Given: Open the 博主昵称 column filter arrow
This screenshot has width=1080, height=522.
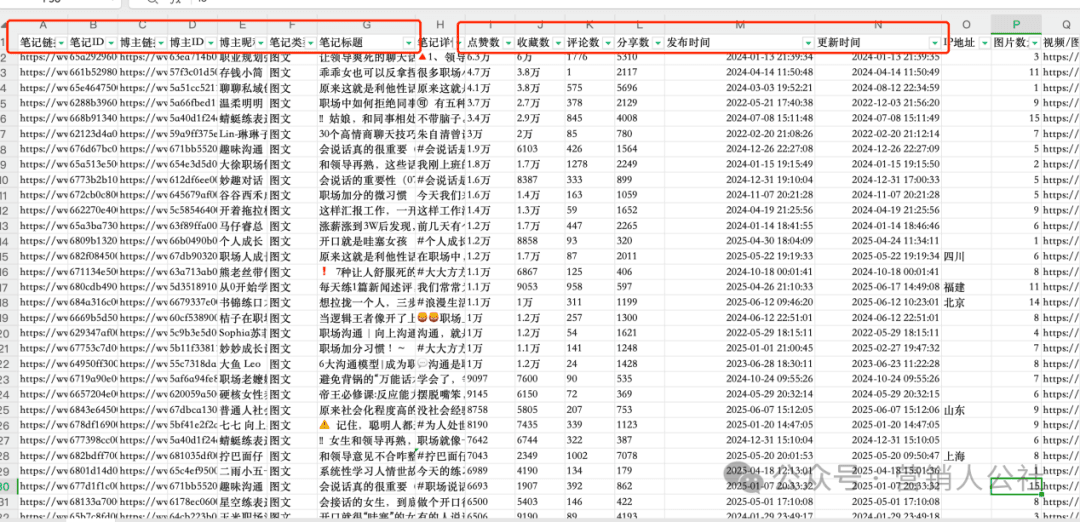Looking at the screenshot, I should tap(261, 43).
